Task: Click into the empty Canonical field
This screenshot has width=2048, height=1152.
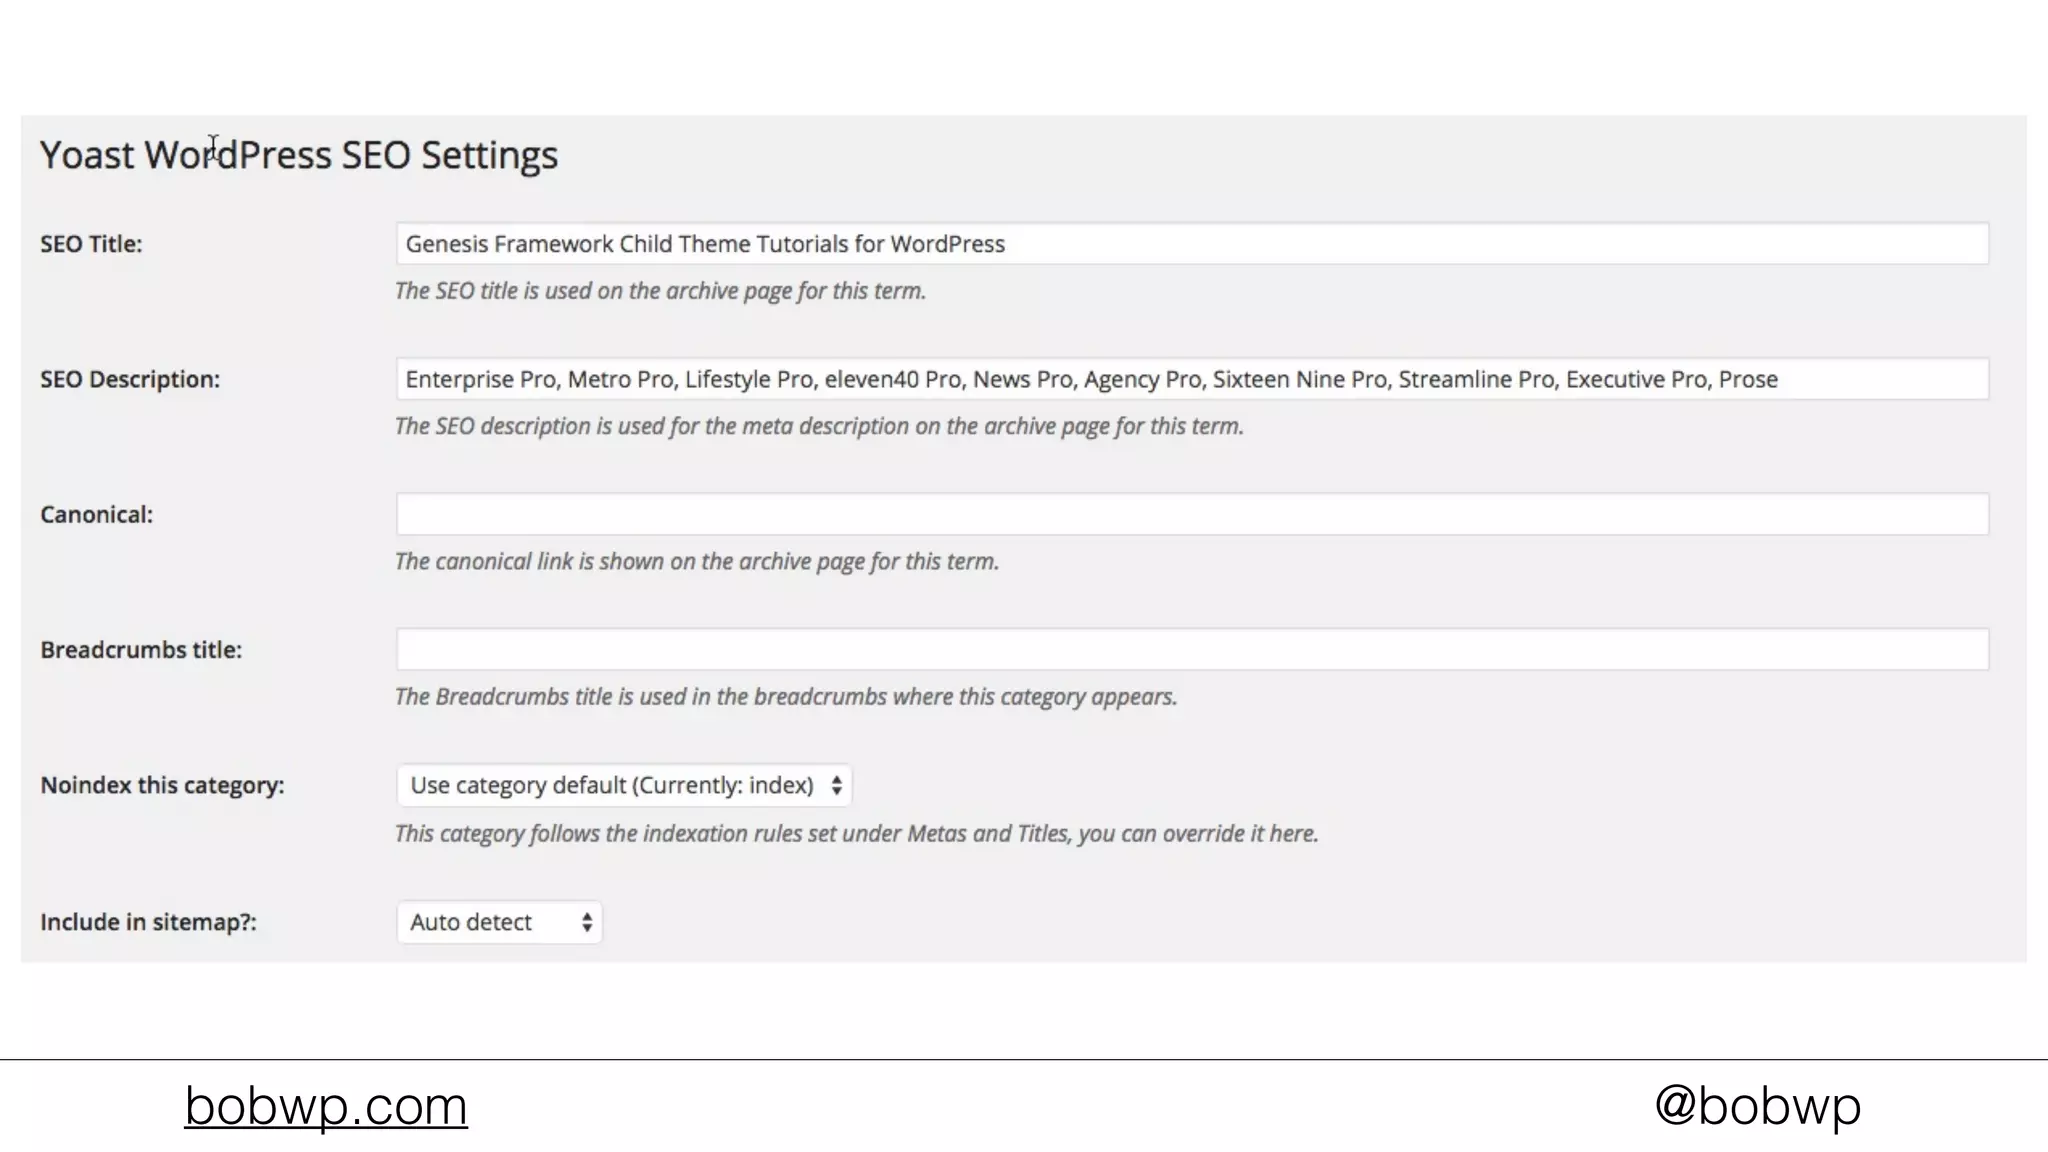Action: pos(1192,514)
